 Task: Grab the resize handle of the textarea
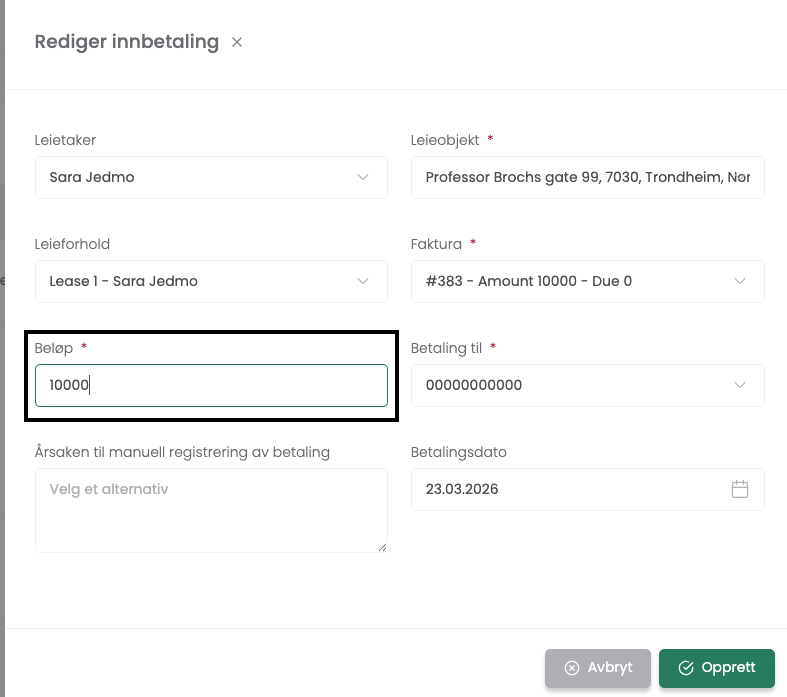coord(381,546)
